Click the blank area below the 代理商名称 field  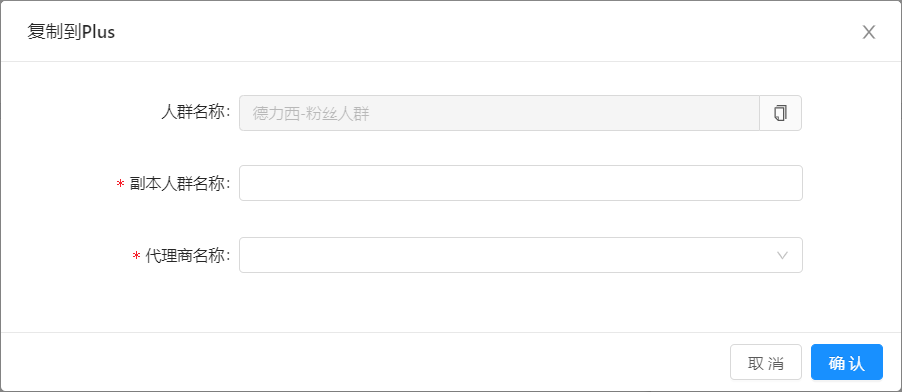(x=521, y=302)
